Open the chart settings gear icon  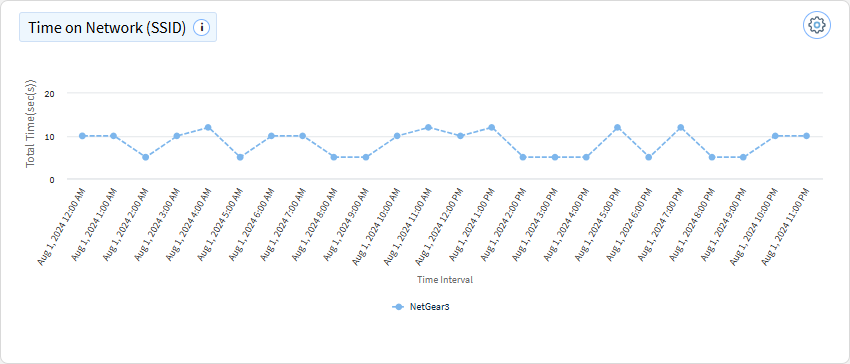click(x=816, y=25)
